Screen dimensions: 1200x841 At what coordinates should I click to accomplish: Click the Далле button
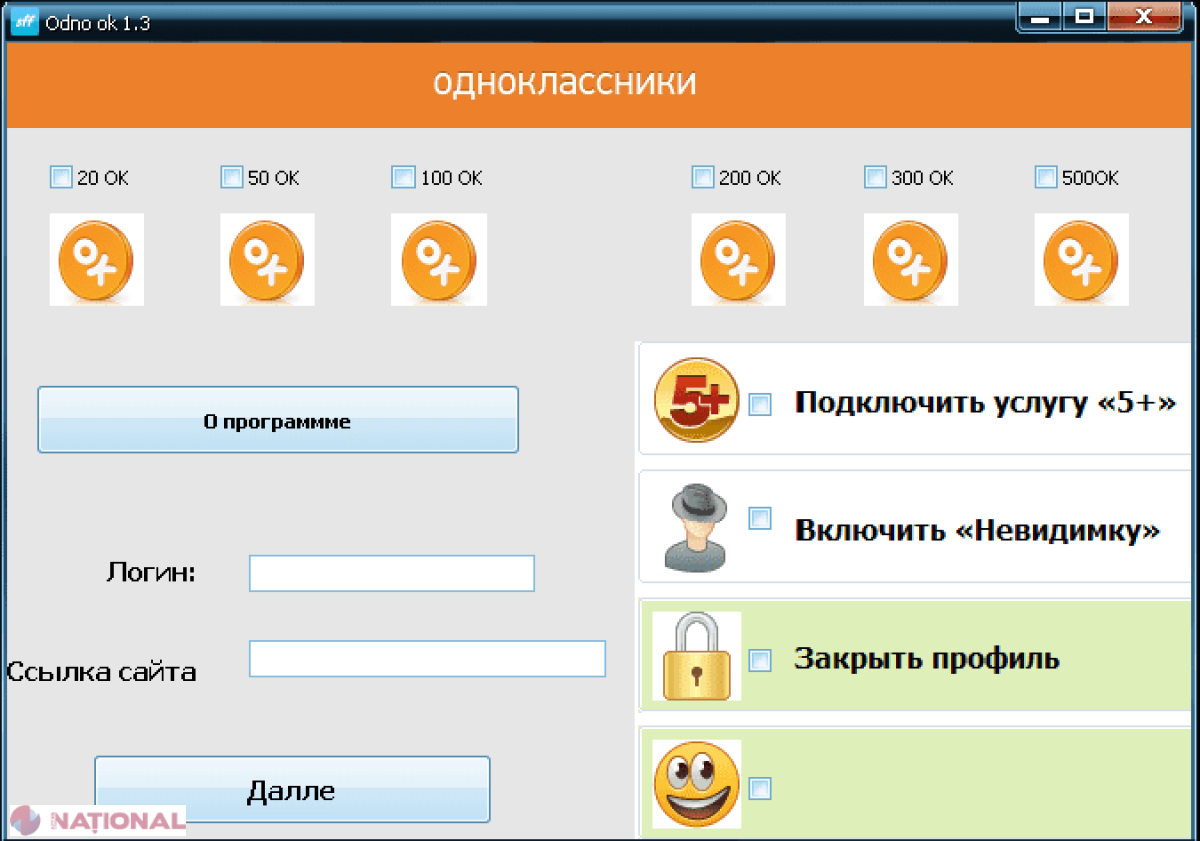coord(292,790)
